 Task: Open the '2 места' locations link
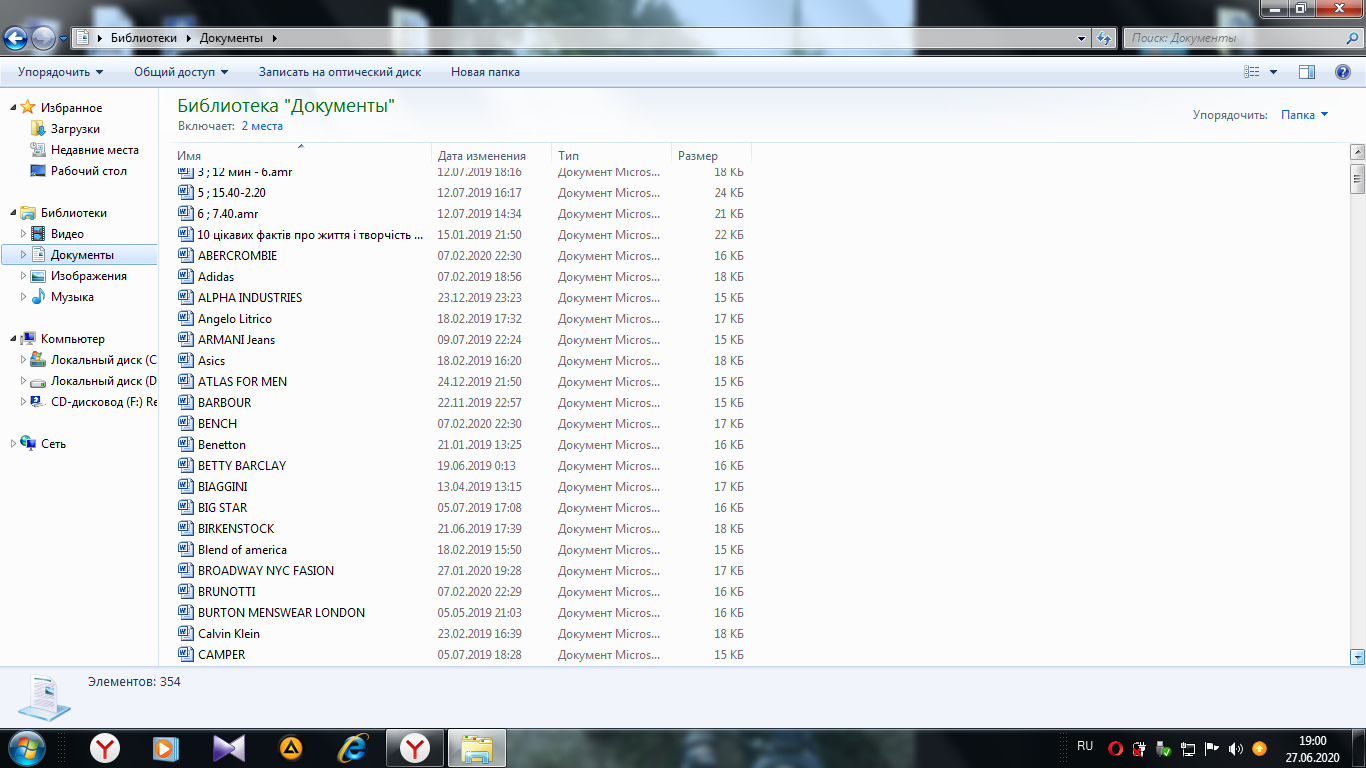(x=262, y=126)
